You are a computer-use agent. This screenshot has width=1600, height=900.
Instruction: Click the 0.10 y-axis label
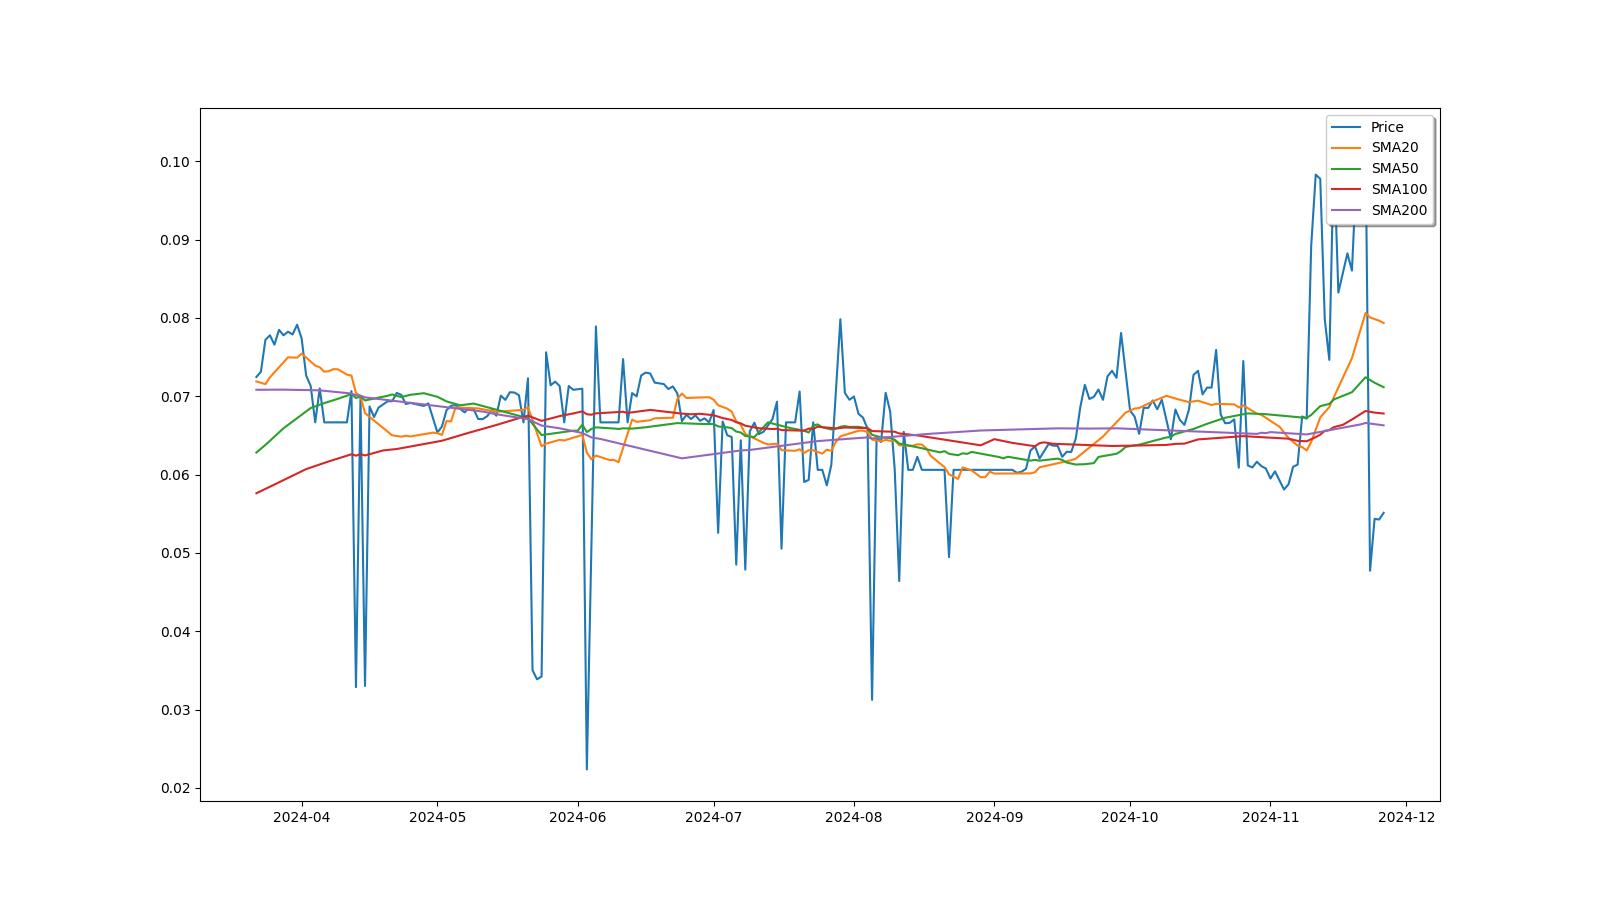(175, 162)
